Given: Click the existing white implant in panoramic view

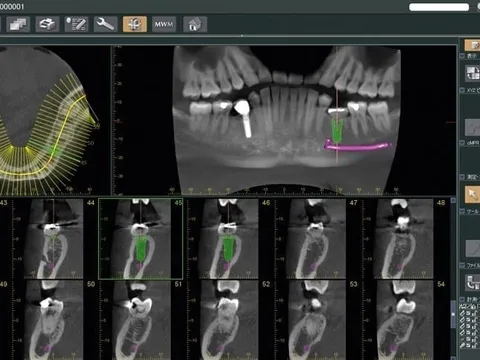Looking at the screenshot, I should coord(244,118).
